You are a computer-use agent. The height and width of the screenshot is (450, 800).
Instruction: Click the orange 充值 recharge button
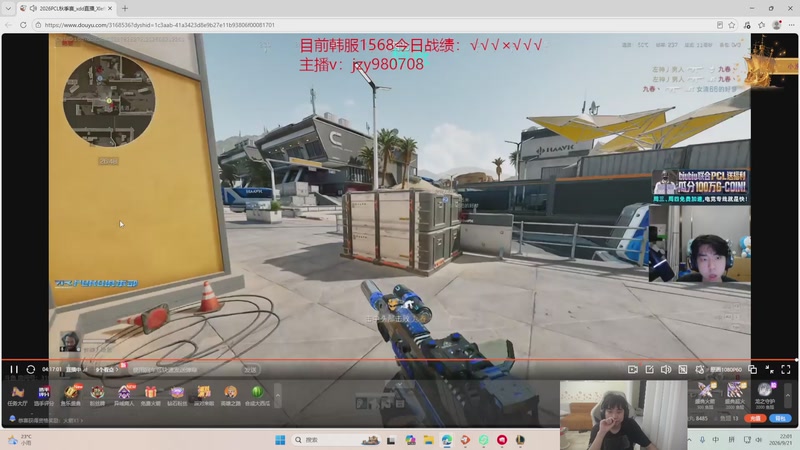coord(755,418)
